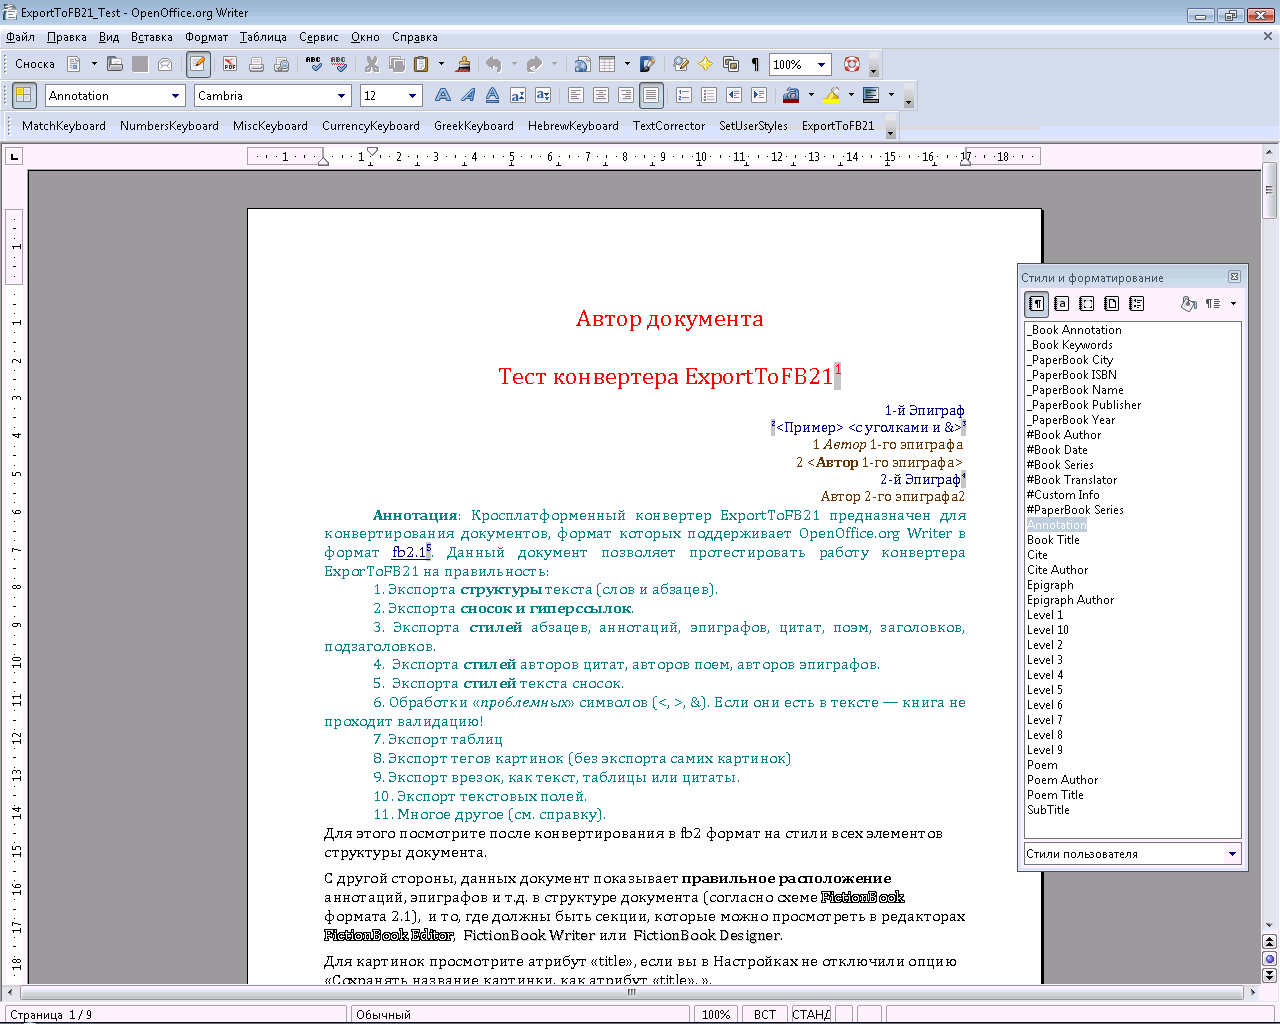Open the Cambria font name dropdown
This screenshot has height=1024, width=1280.
point(341,96)
